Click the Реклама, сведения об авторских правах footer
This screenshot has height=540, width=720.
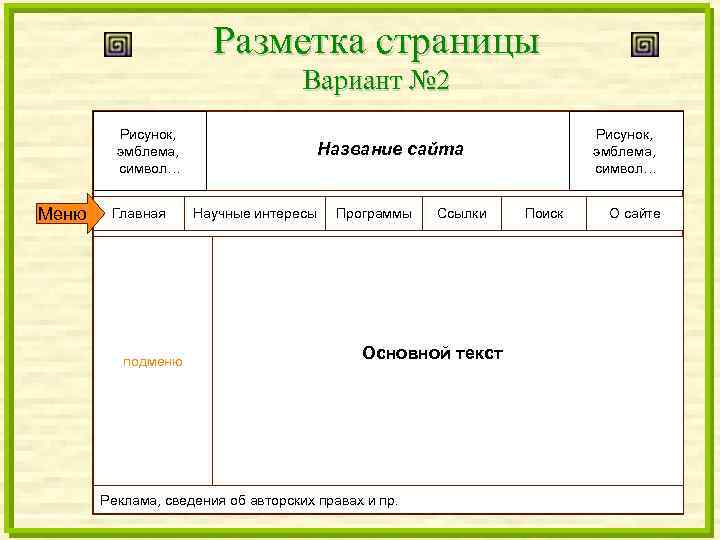pyautogui.click(x=388, y=500)
